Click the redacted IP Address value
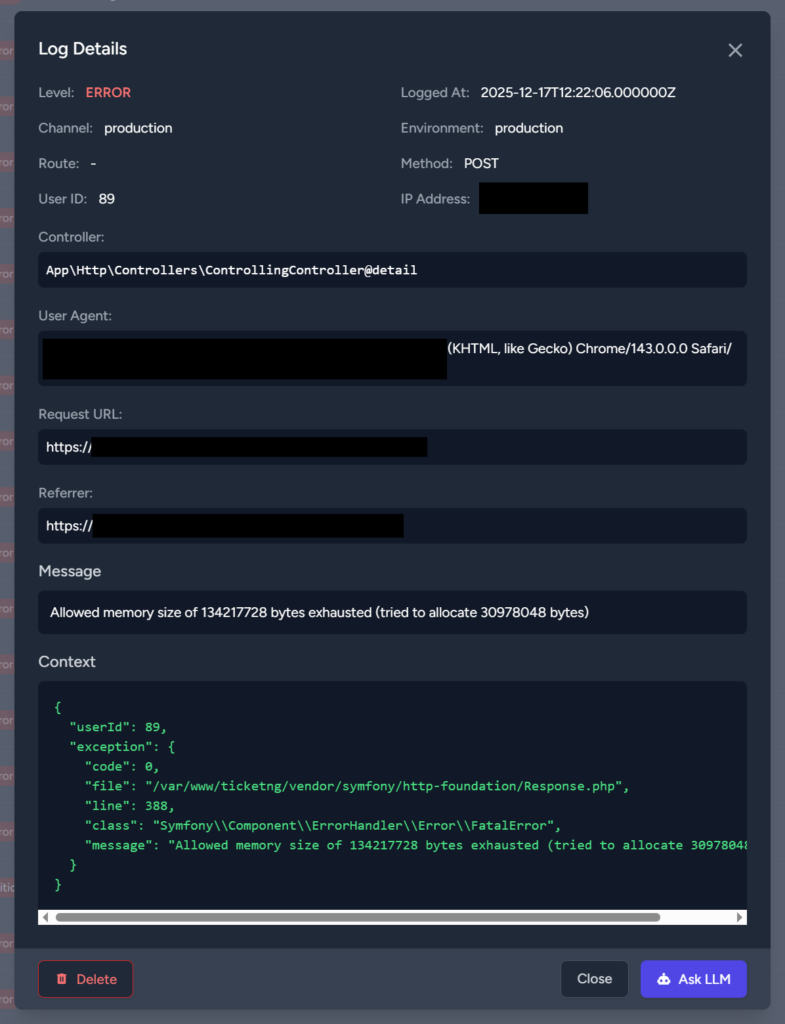The image size is (785, 1024). click(x=533, y=199)
